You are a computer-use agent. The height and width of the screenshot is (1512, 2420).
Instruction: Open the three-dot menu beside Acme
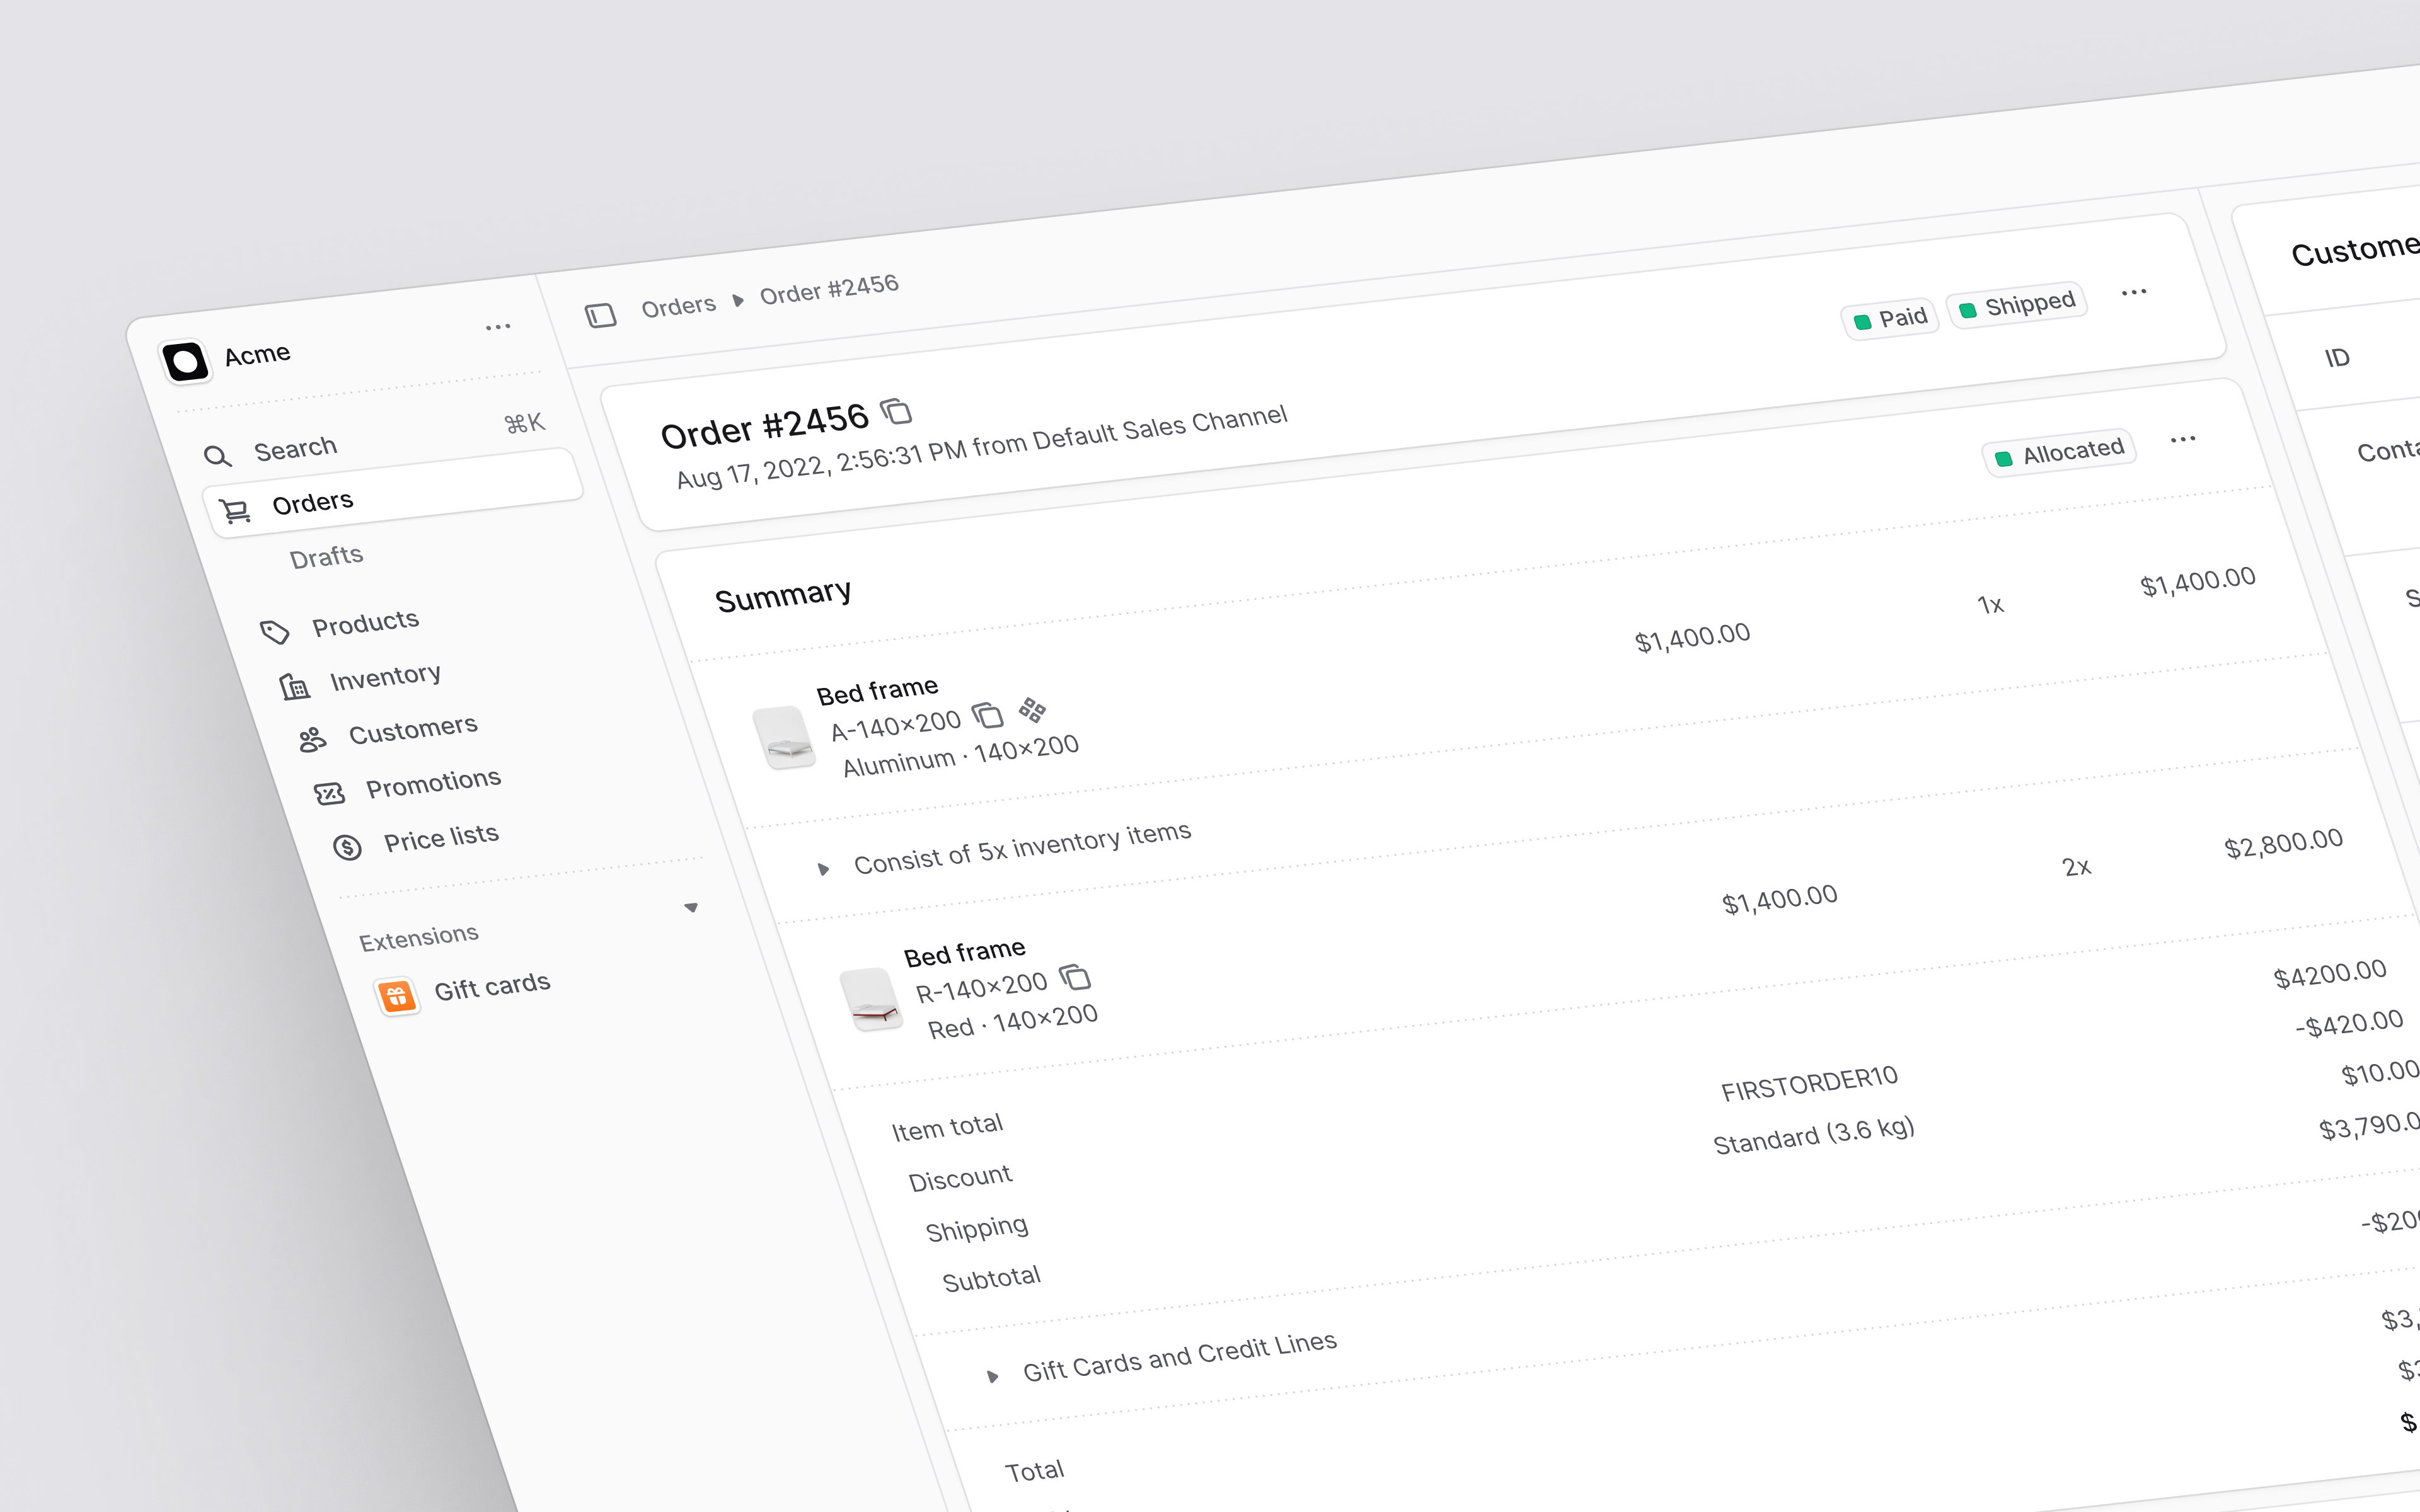498,327
